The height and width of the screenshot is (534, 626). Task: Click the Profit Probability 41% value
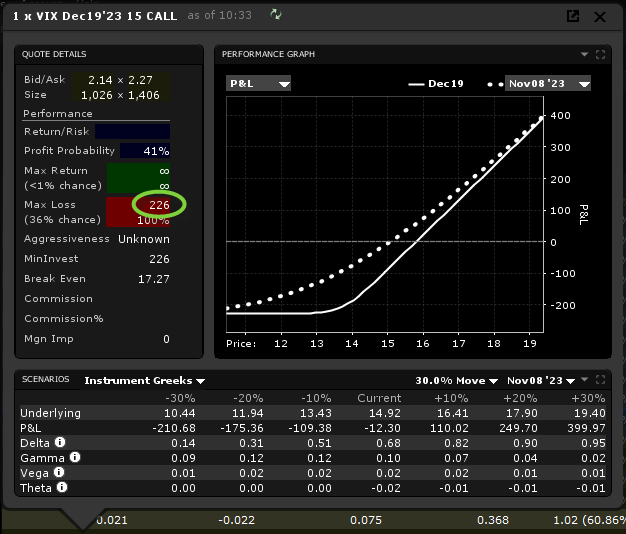pyautogui.click(x=145, y=151)
